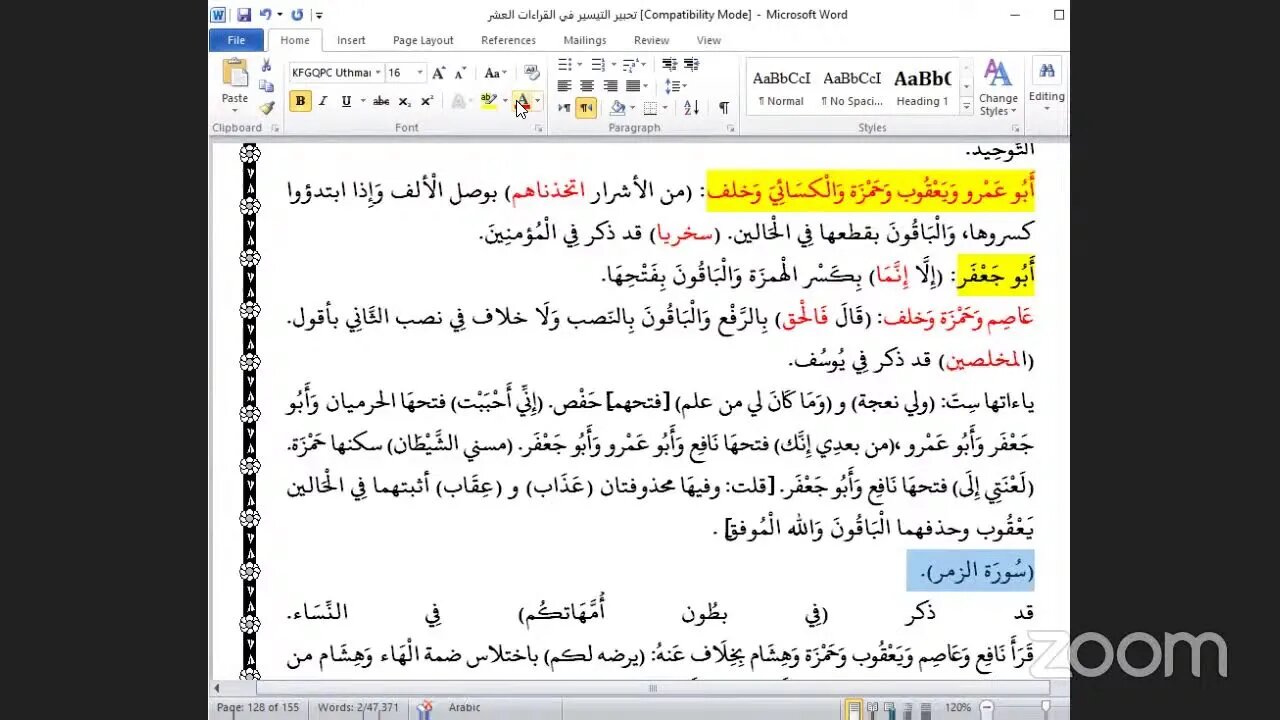
Task: Apply the Heading 1 style
Action: click(923, 87)
